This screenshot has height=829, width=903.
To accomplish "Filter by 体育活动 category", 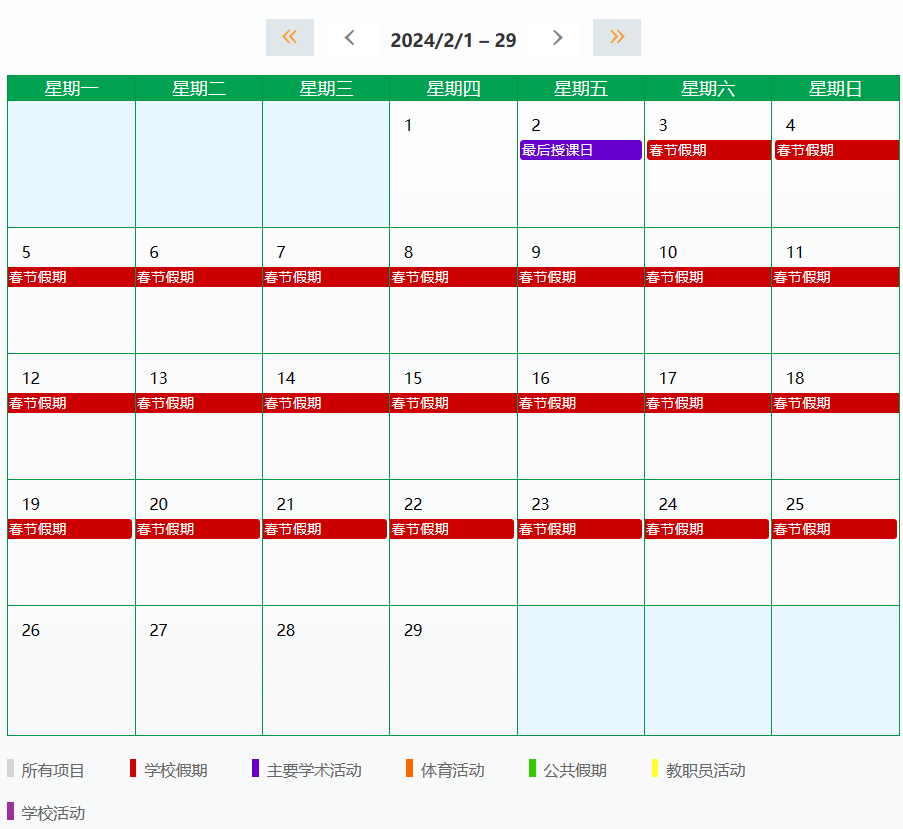I will (x=451, y=770).
